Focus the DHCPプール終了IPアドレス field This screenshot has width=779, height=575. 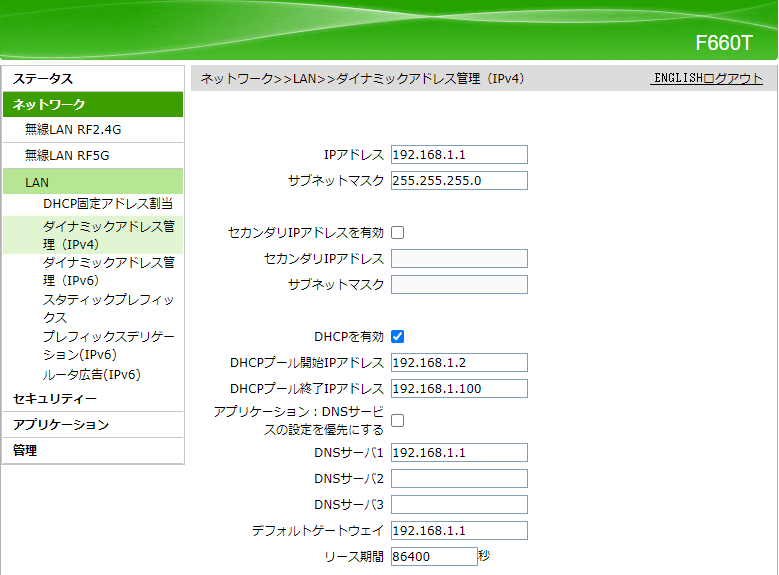click(x=459, y=388)
